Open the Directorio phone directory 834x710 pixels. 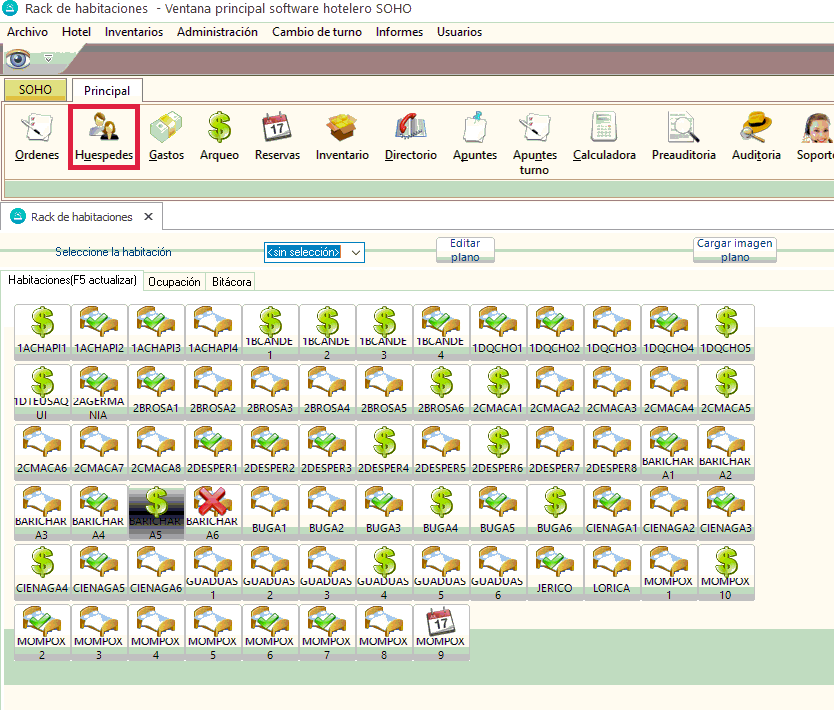click(x=410, y=138)
